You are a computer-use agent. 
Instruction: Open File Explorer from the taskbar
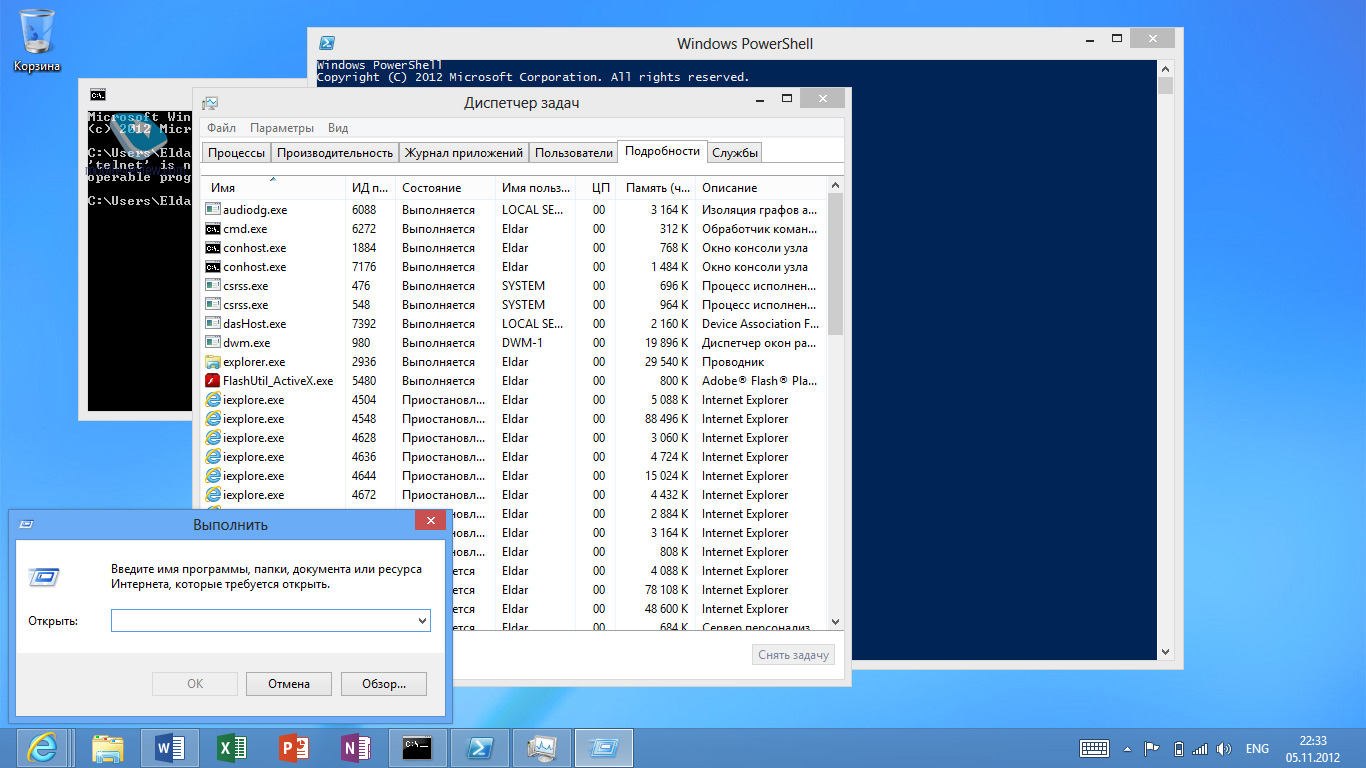[x=108, y=747]
